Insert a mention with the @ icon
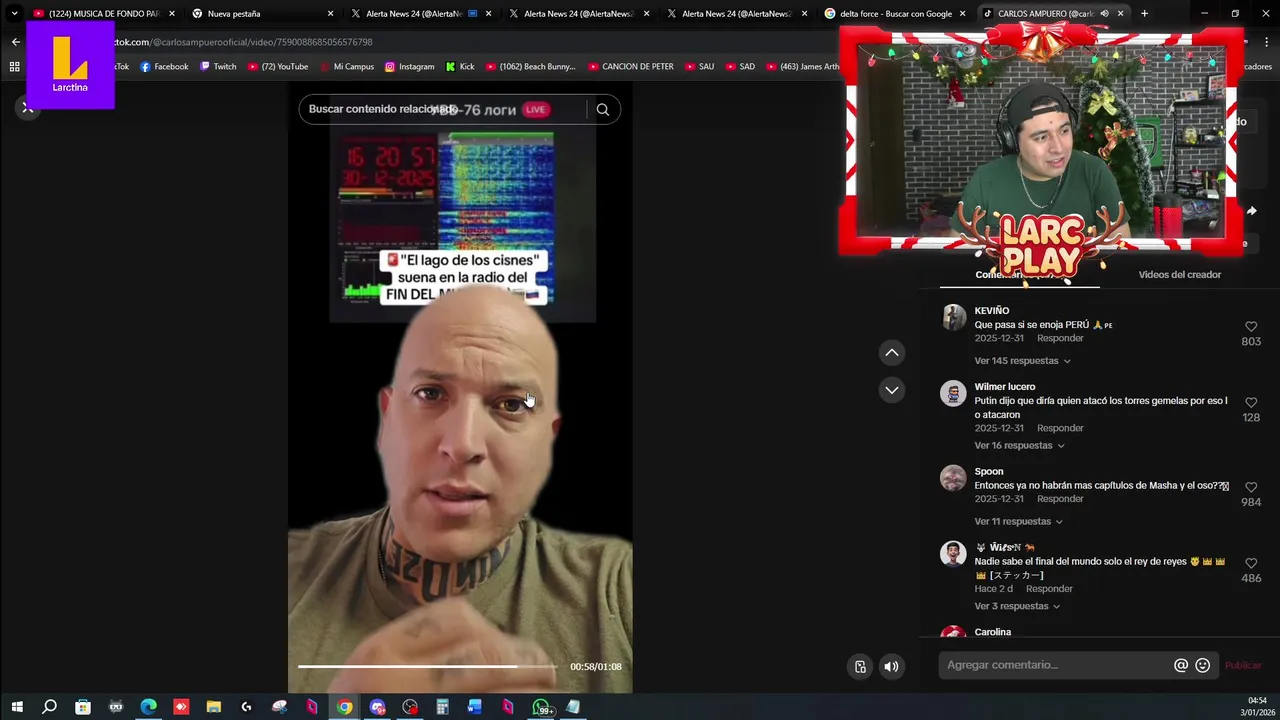 click(1181, 665)
